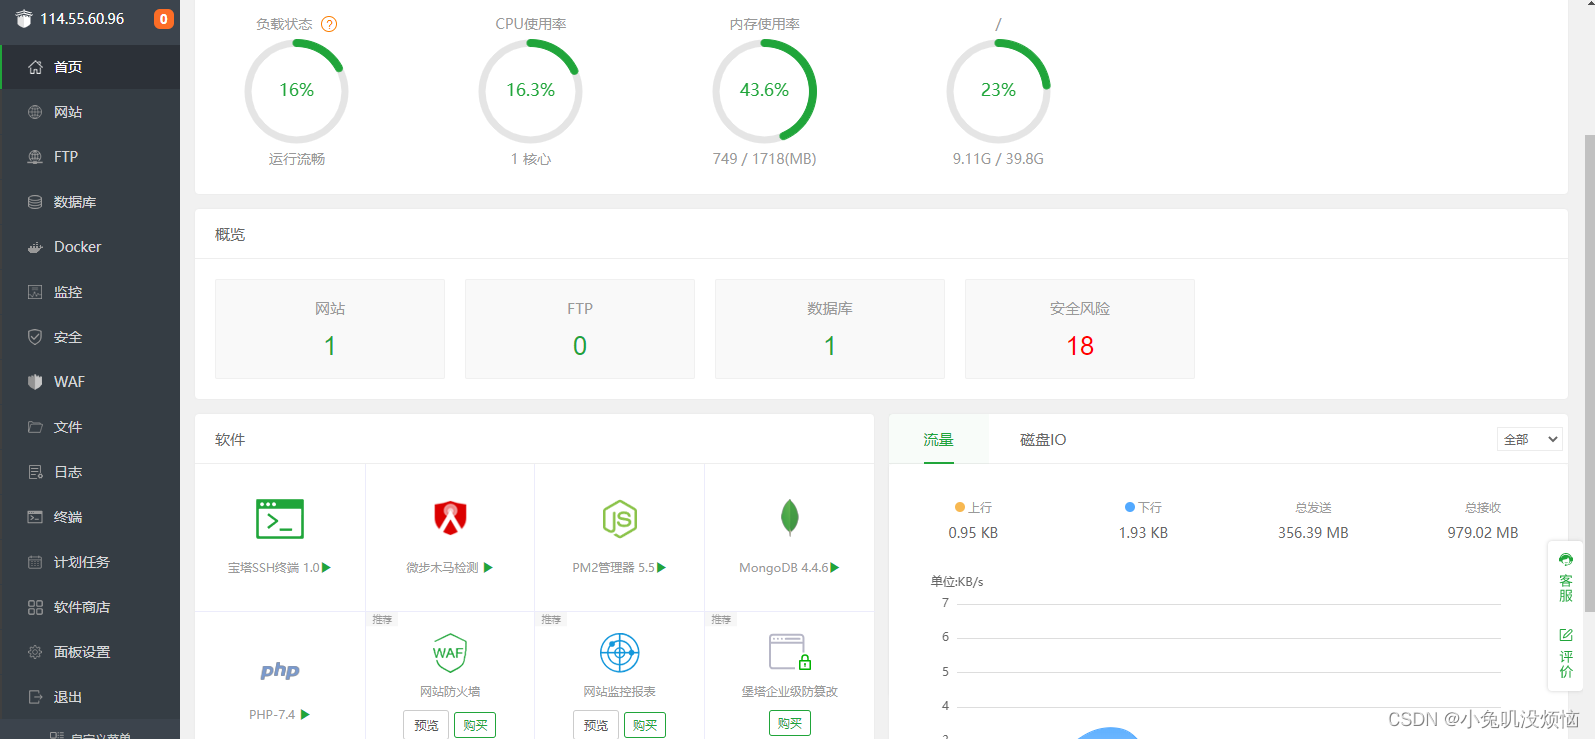Screen dimensions: 1595x739
Task: Open the 首页 home sidebar item
Action: [x=90, y=67]
